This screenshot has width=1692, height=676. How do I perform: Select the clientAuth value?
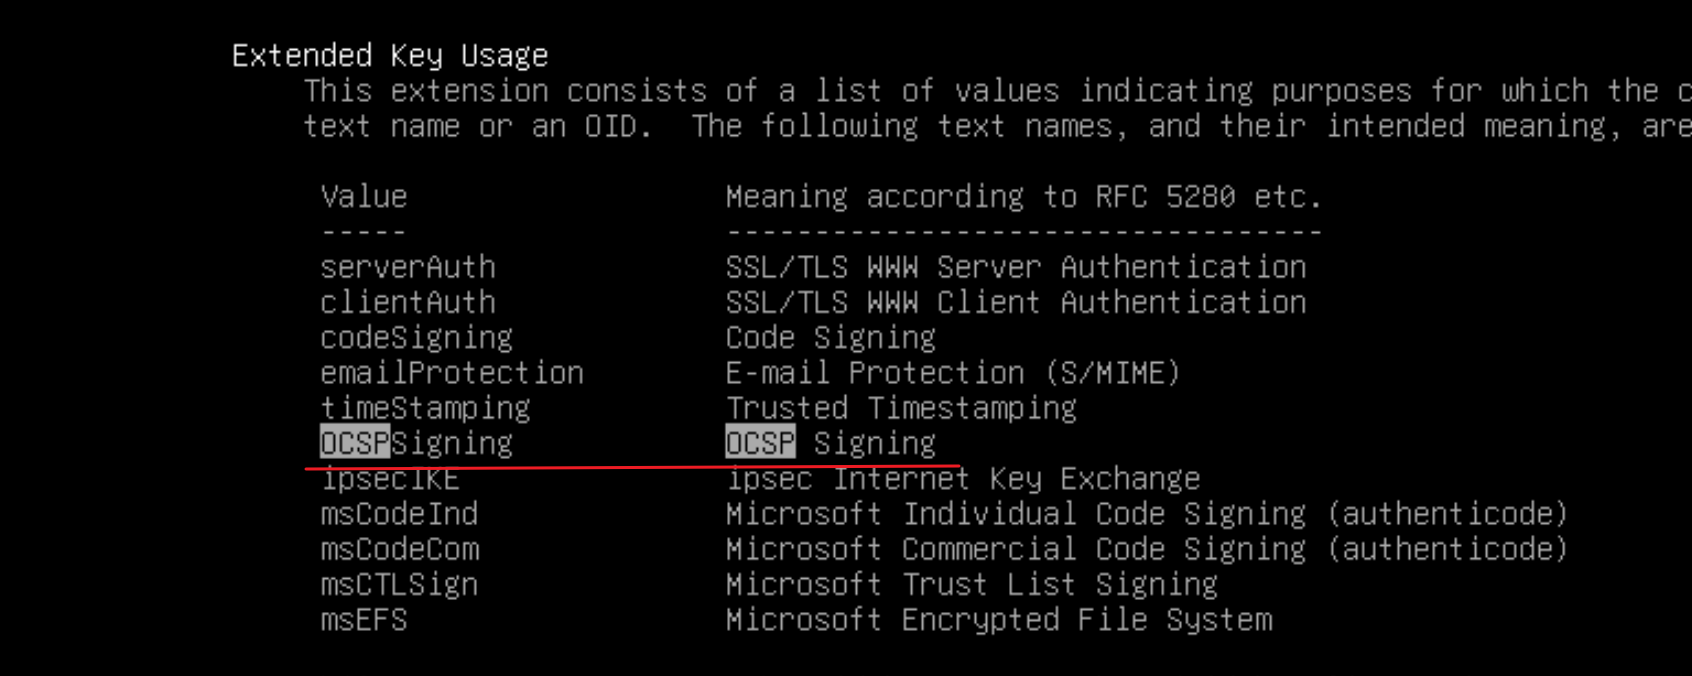408,302
